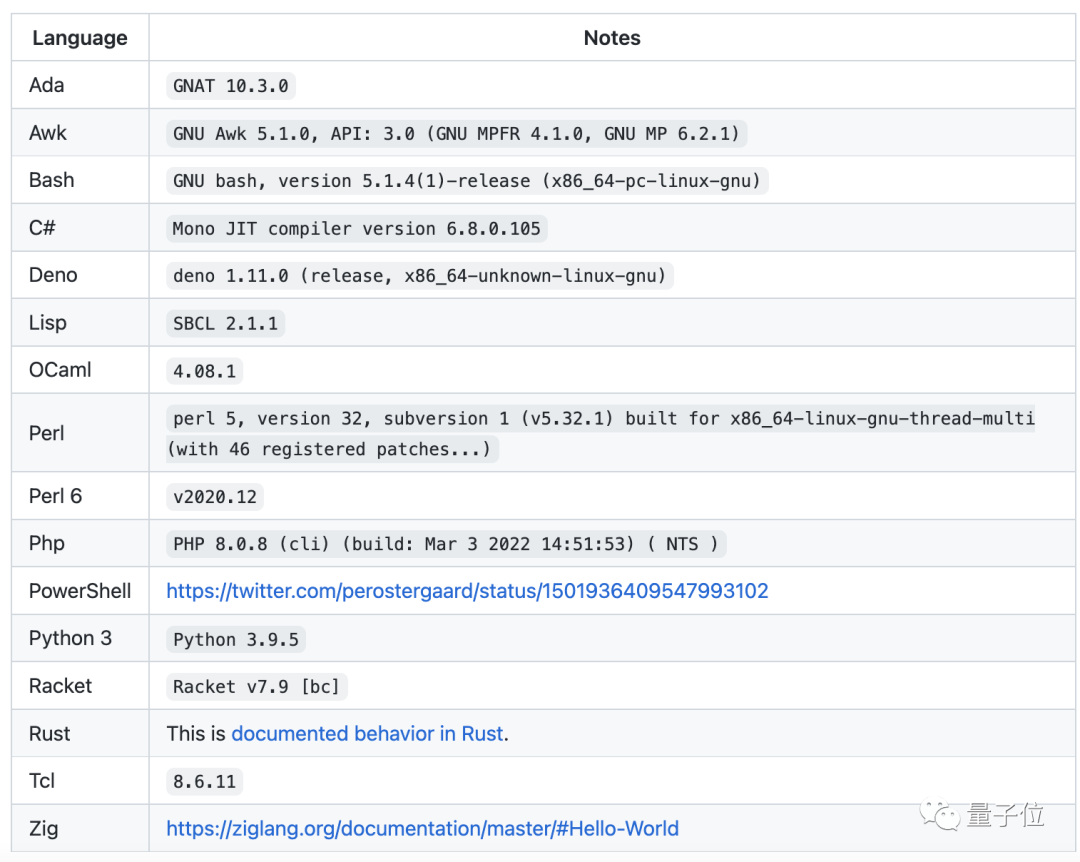This screenshot has height=862, width=1080.
Task: Click the GNU Awk 5.1.0 version note
Action: (457, 133)
